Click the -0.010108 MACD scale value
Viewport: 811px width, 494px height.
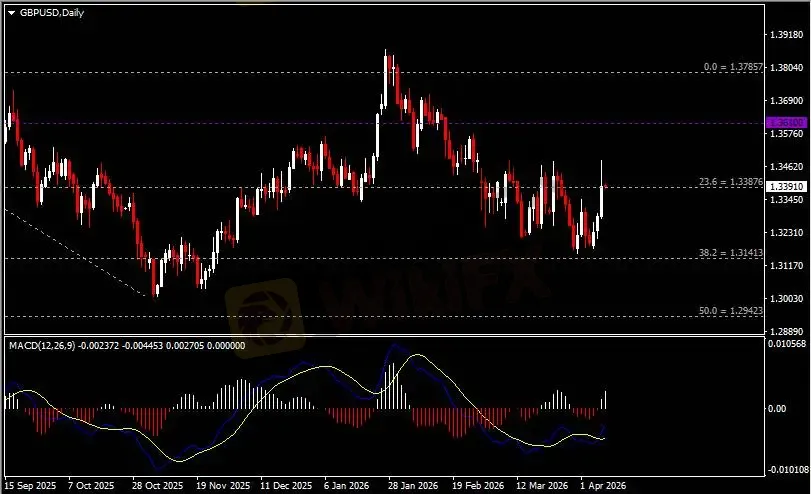[x=788, y=470]
